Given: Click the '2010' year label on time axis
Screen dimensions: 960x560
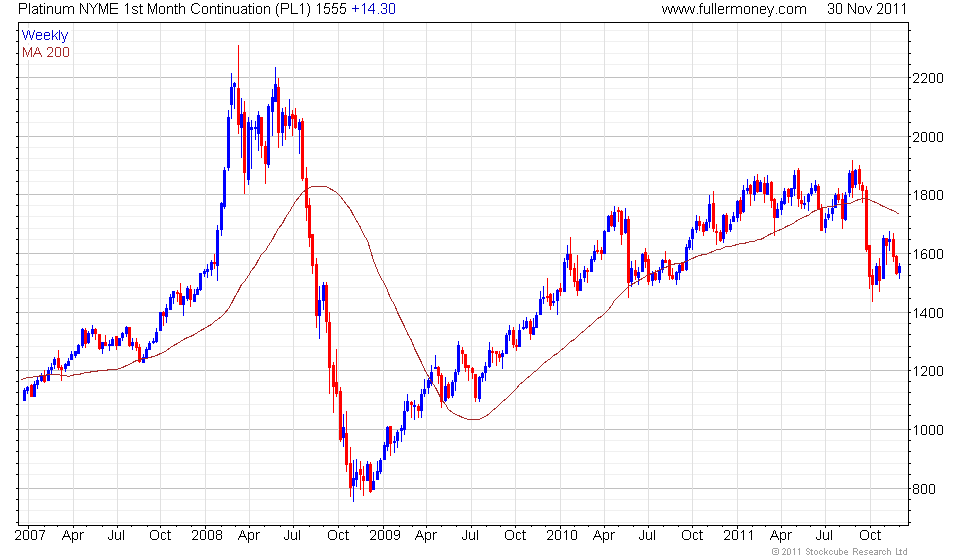Looking at the screenshot, I should (561, 536).
